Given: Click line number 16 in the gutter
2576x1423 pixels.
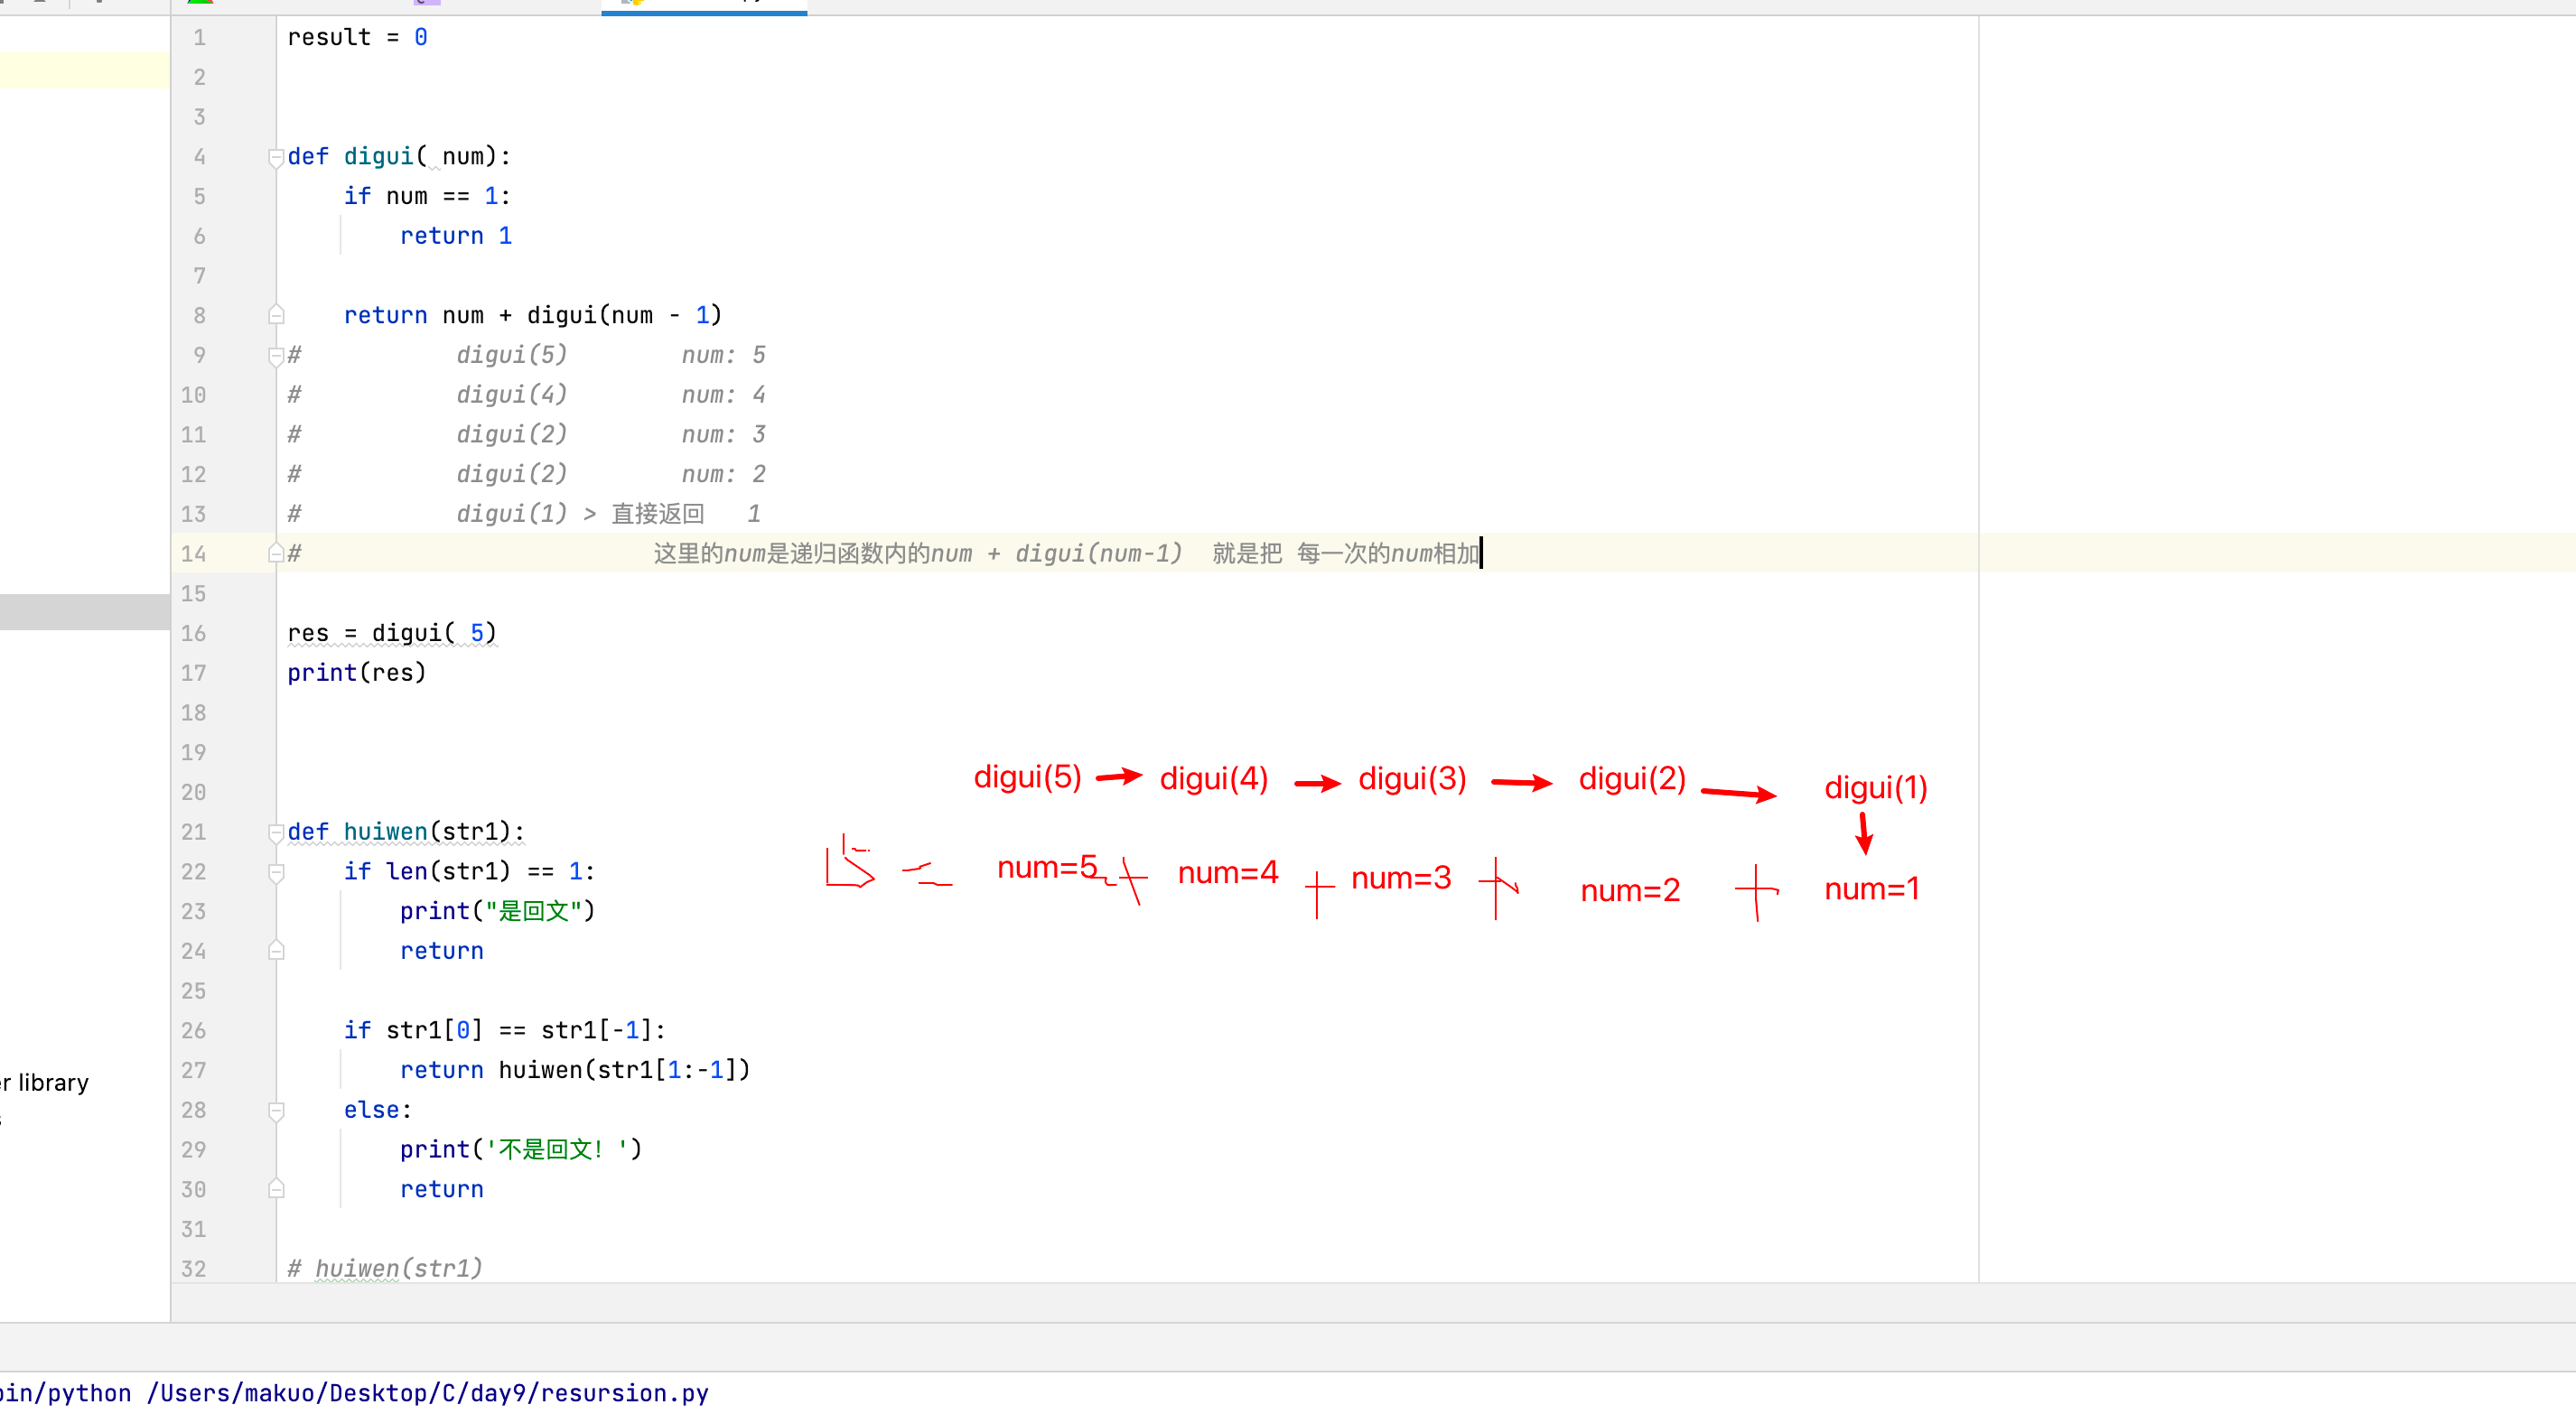Looking at the screenshot, I should click(194, 634).
